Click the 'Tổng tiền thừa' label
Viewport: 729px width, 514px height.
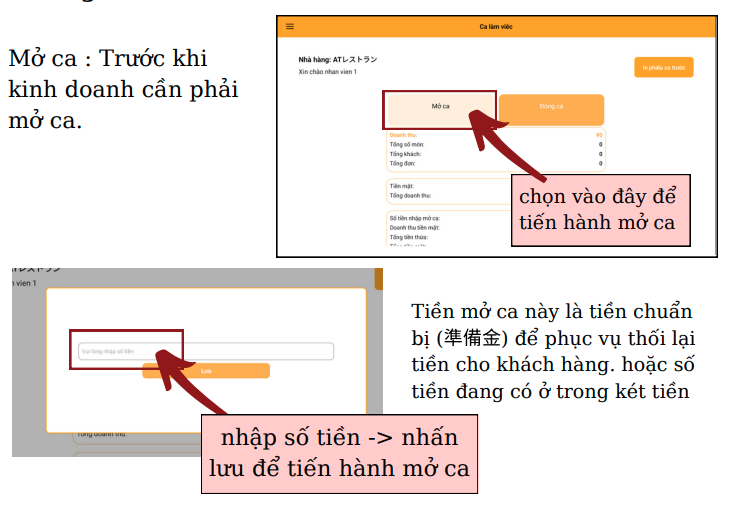(408, 237)
